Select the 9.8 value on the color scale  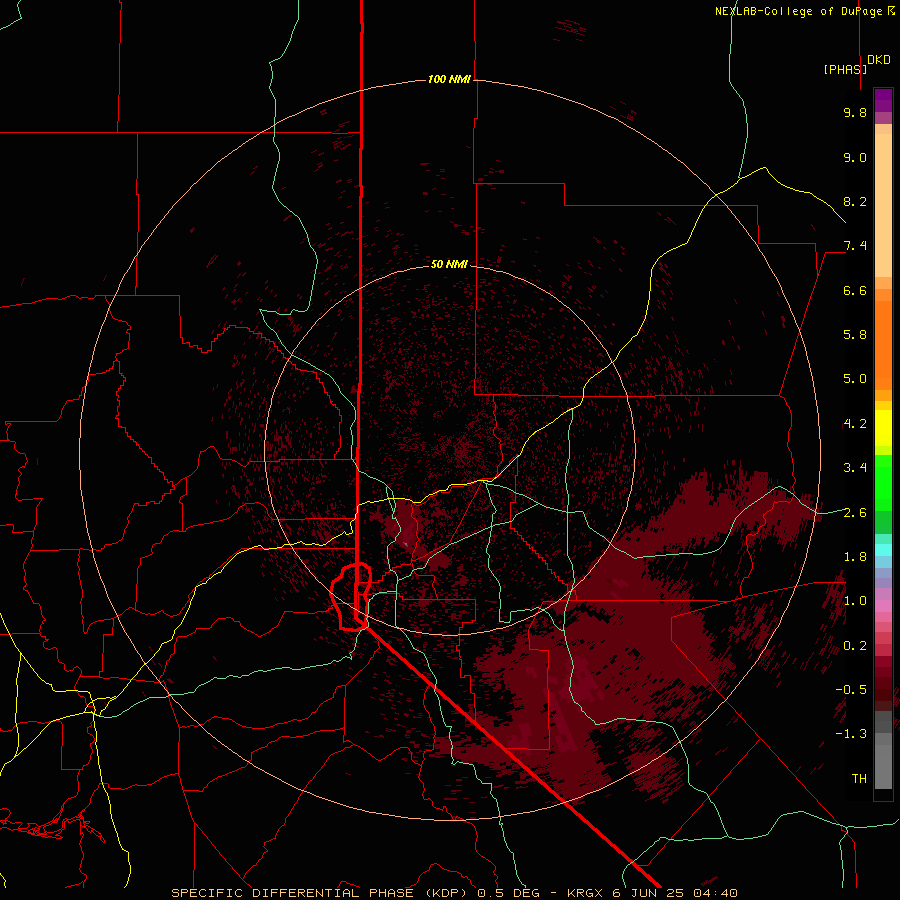pos(855,112)
